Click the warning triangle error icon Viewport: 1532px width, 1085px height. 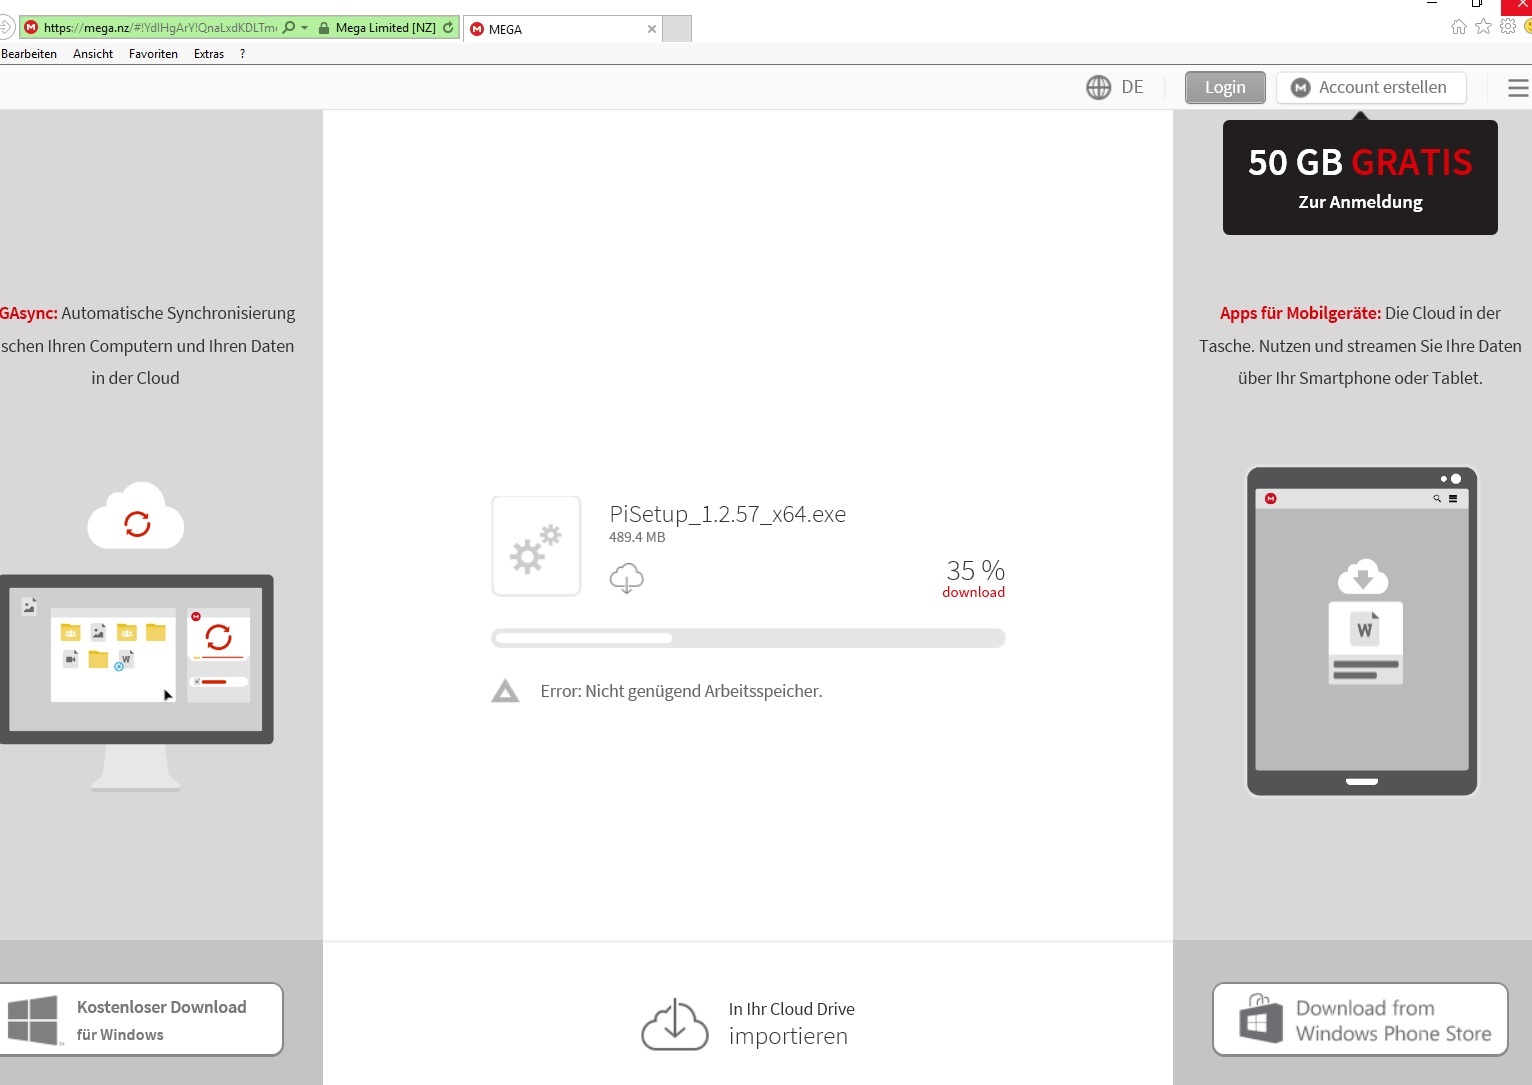click(x=505, y=691)
